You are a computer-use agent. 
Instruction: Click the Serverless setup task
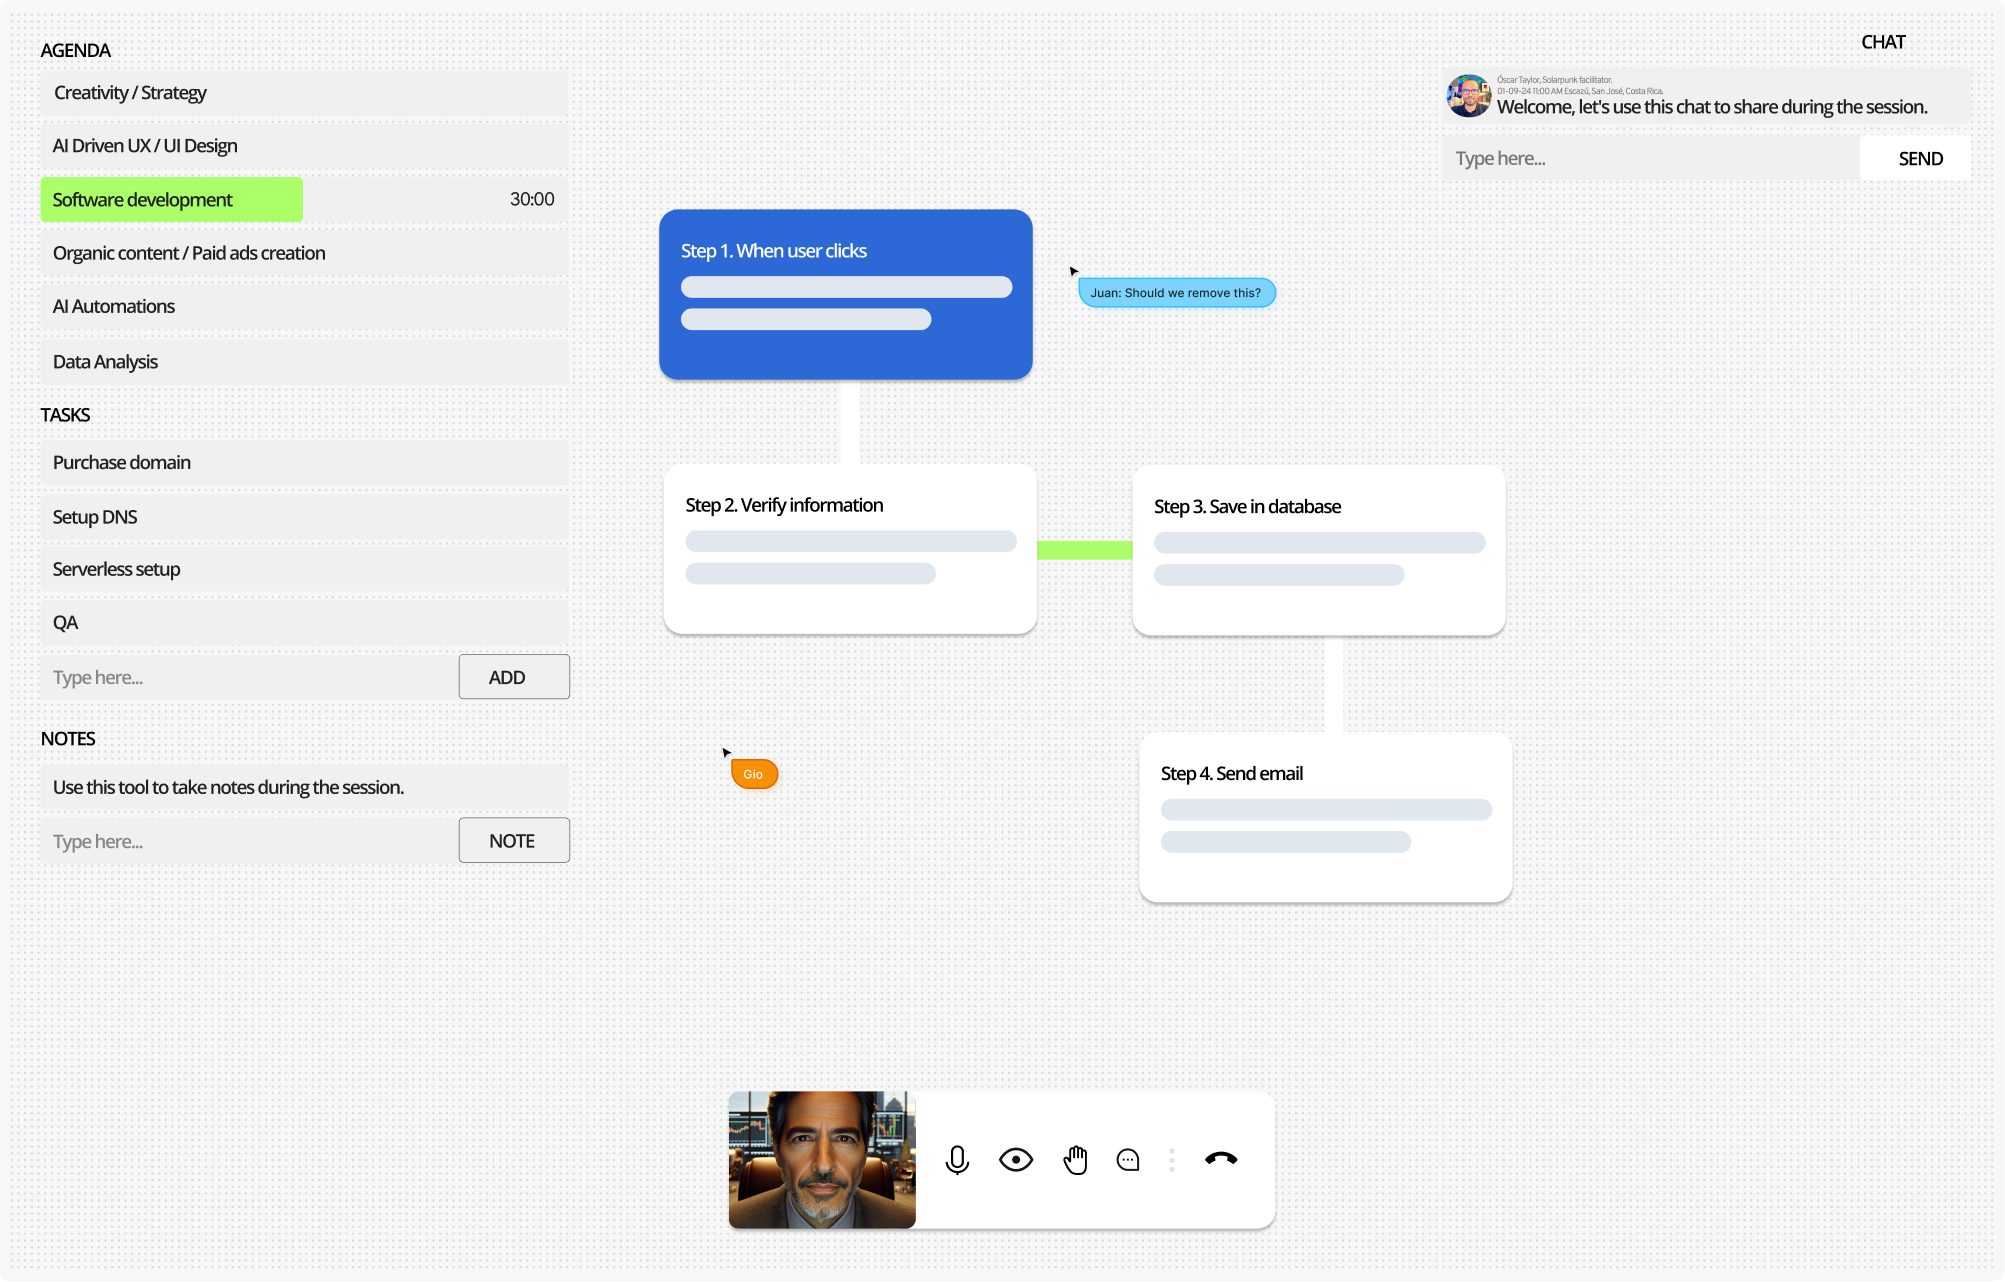coord(304,570)
